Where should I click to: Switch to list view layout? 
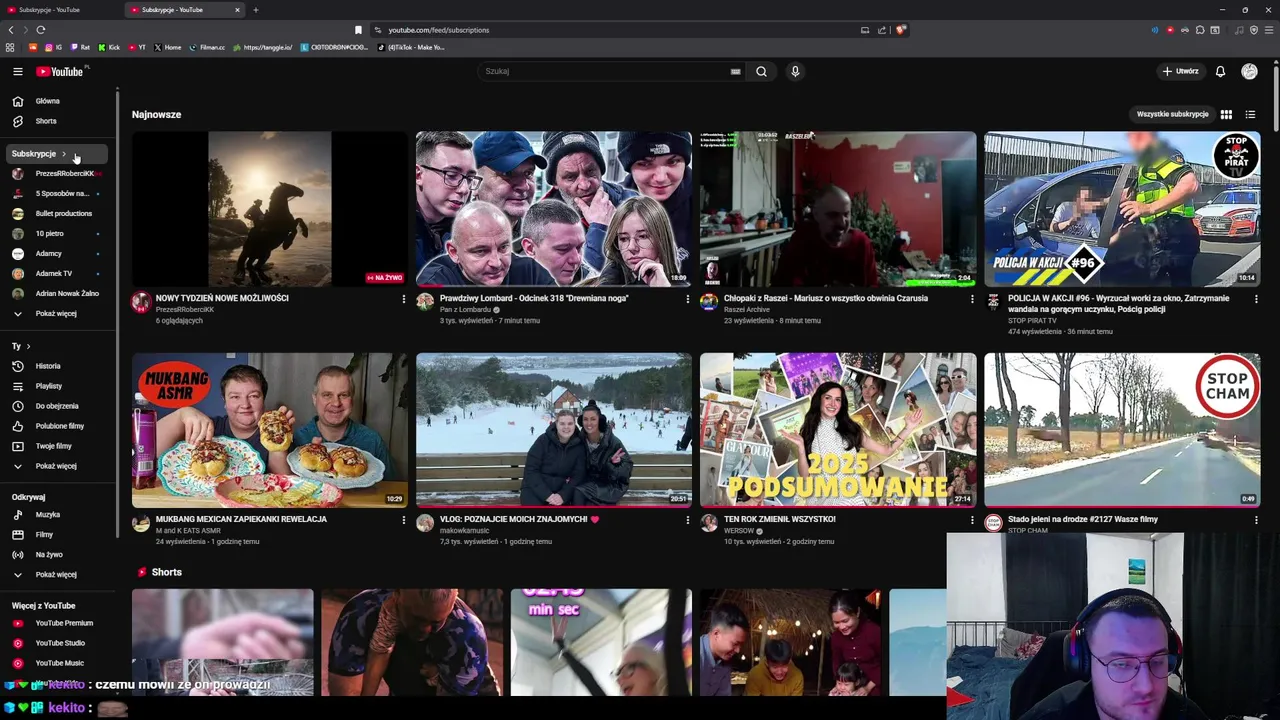pos(1250,114)
